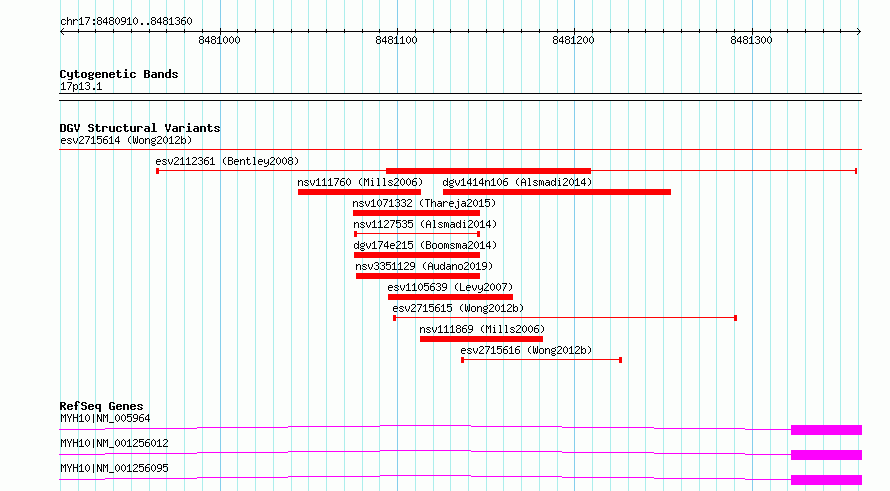This screenshot has width=890, height=491.
Task: Click the thick red bar of esv2112361
Action: pos(488,171)
